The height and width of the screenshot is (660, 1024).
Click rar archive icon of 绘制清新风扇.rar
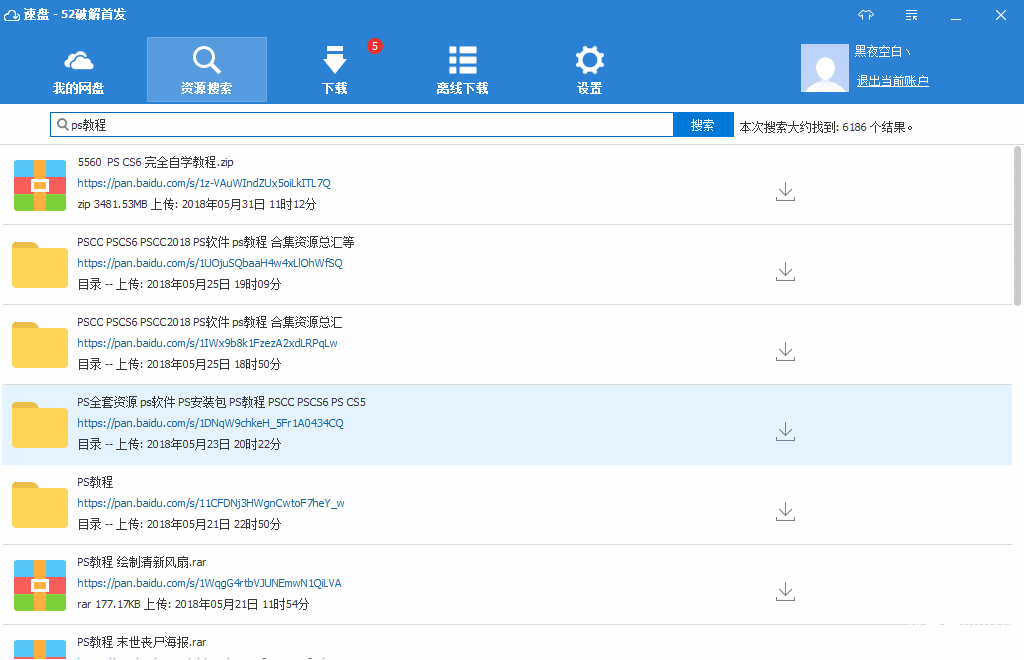pyautogui.click(x=40, y=585)
